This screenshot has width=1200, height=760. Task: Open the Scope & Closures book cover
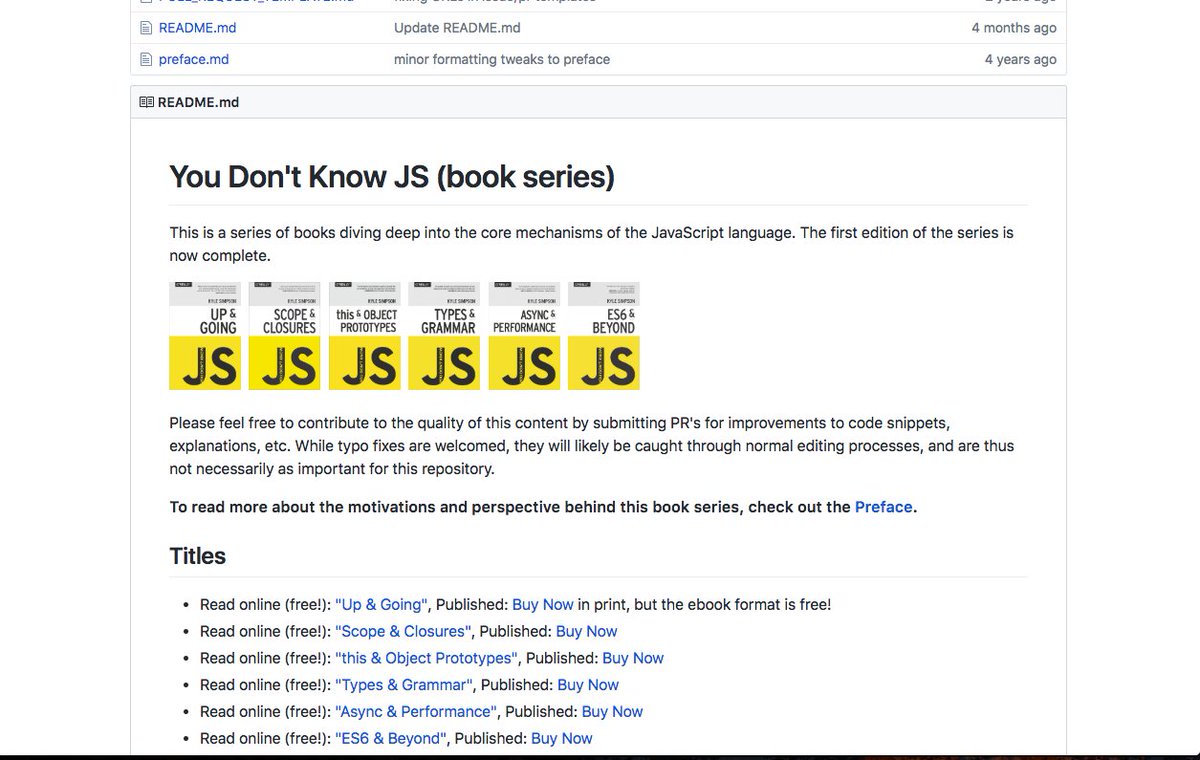[x=285, y=335]
